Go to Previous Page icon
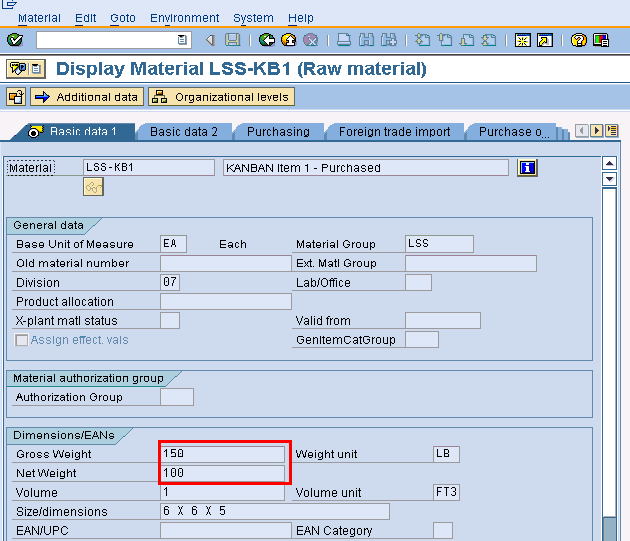Screen dimensions: 630x541 pos(445,40)
